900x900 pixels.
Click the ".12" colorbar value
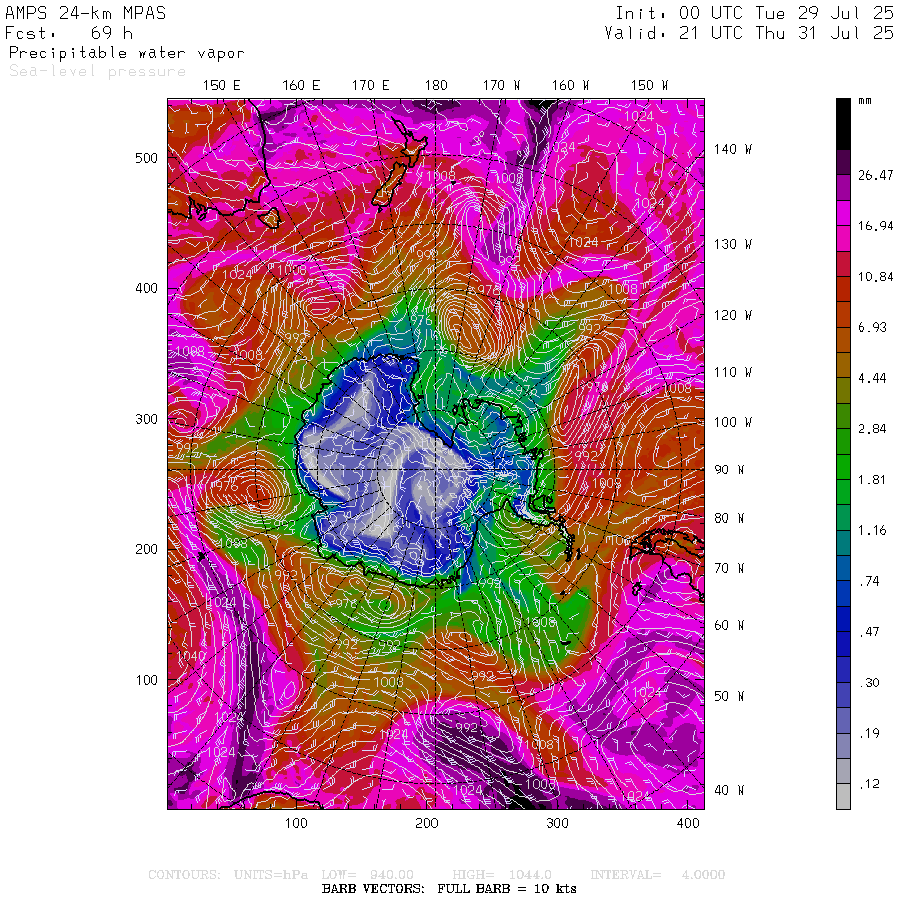pyautogui.click(x=869, y=783)
